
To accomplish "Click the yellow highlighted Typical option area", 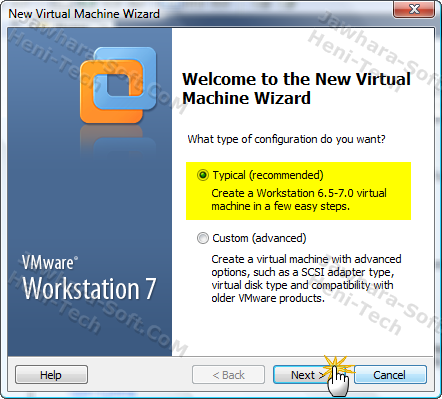I will click(x=298, y=191).
